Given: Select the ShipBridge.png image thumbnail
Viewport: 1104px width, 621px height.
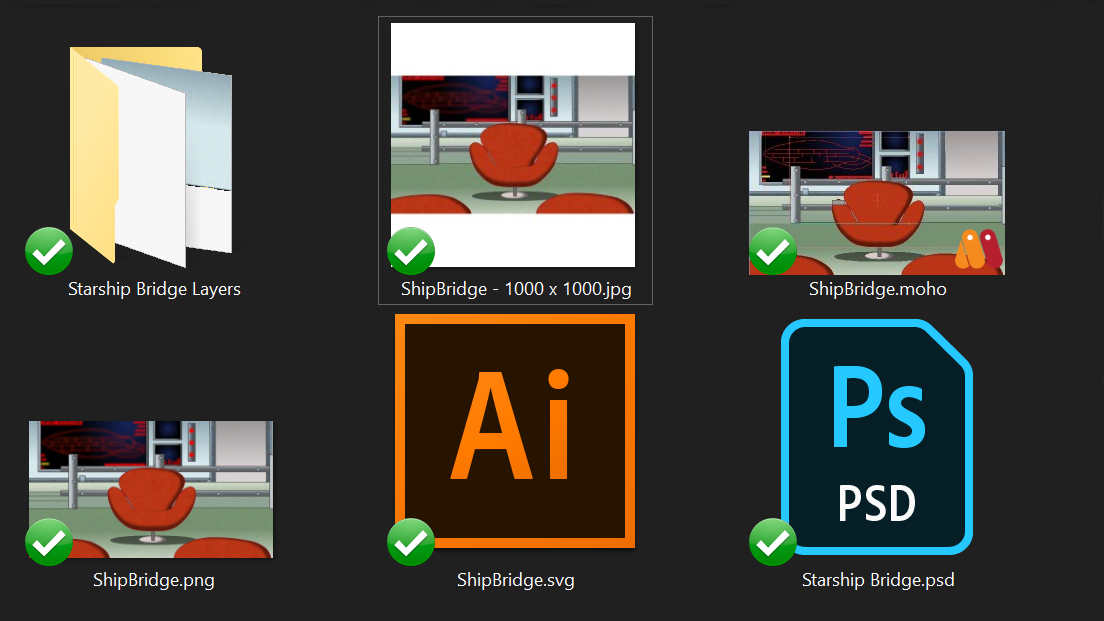Looking at the screenshot, I should tap(151, 489).
